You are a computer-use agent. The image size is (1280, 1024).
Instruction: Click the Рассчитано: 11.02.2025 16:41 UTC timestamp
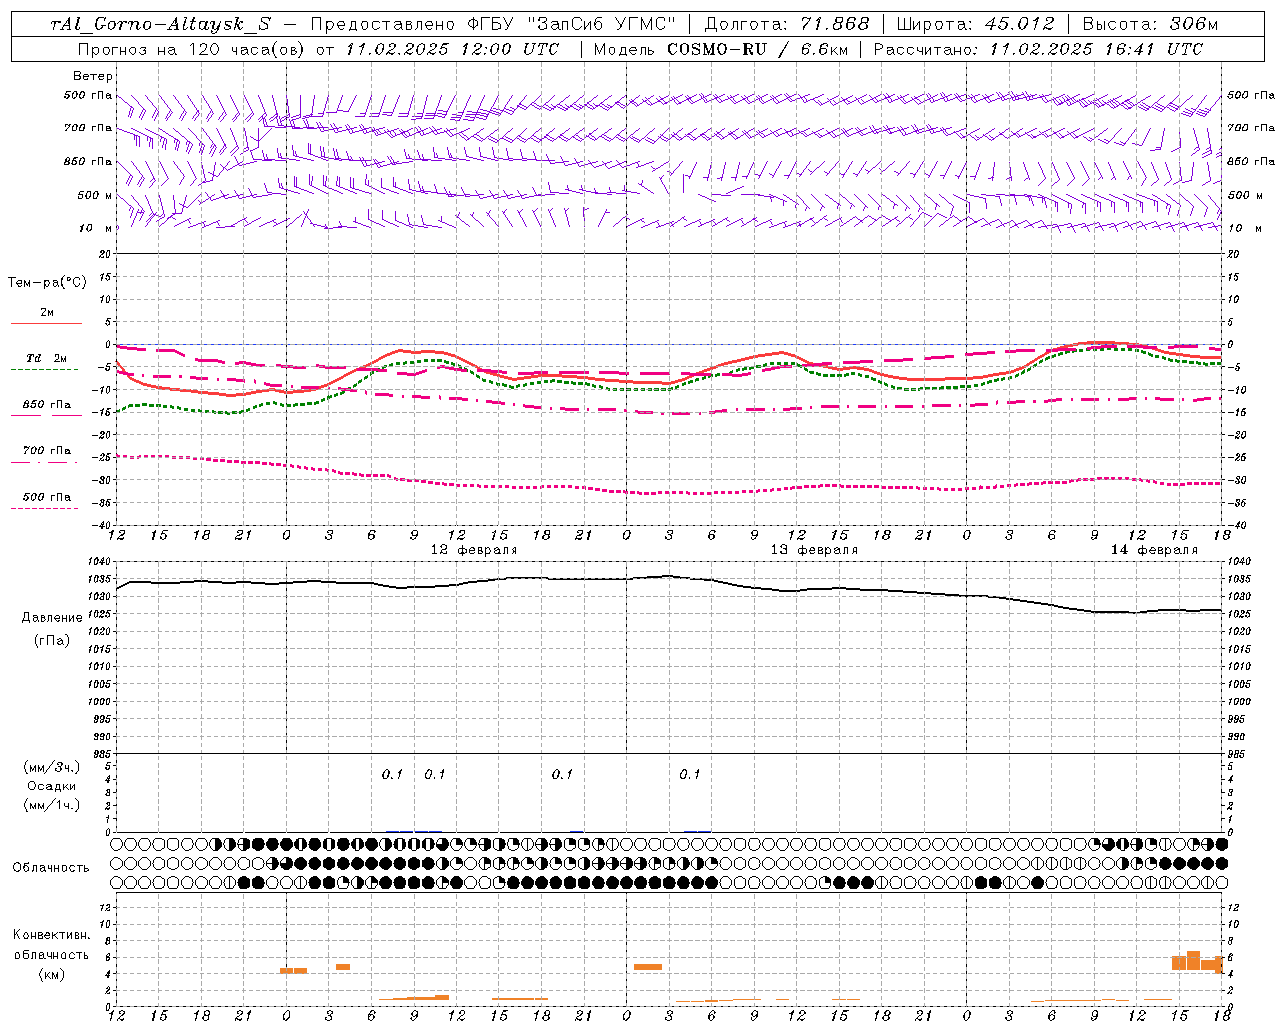[x=1038, y=49]
